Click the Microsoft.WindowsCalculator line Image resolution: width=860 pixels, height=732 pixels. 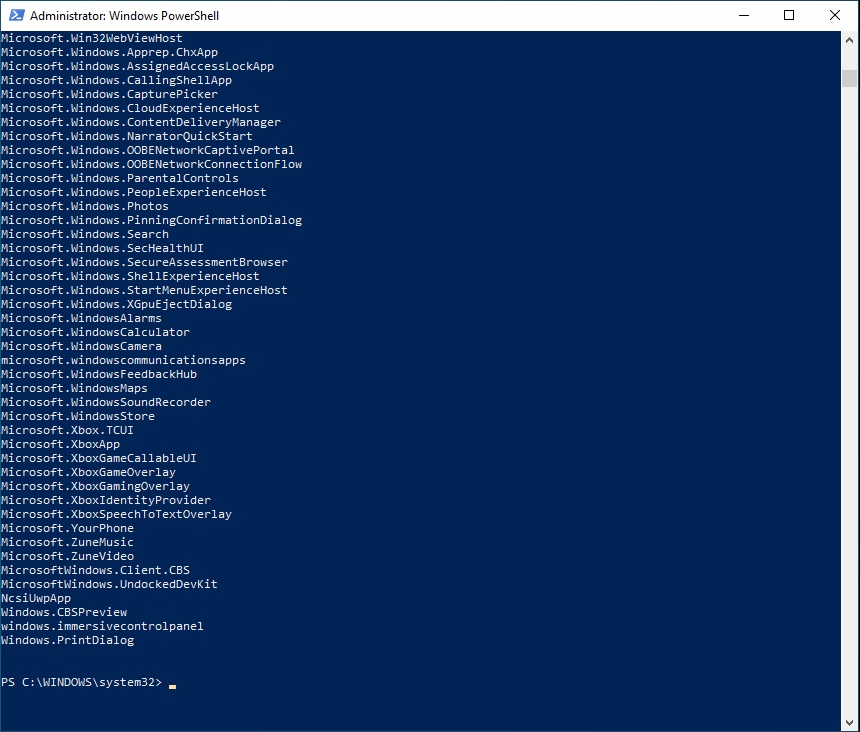tap(95, 332)
